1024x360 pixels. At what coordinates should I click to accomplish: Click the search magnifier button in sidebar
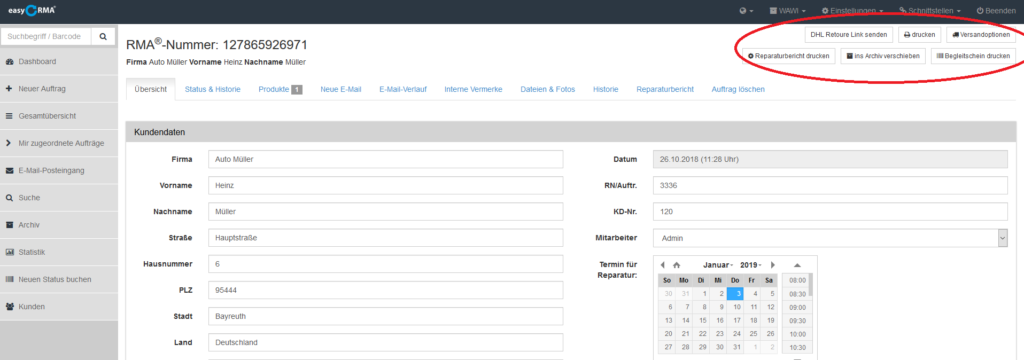point(103,37)
